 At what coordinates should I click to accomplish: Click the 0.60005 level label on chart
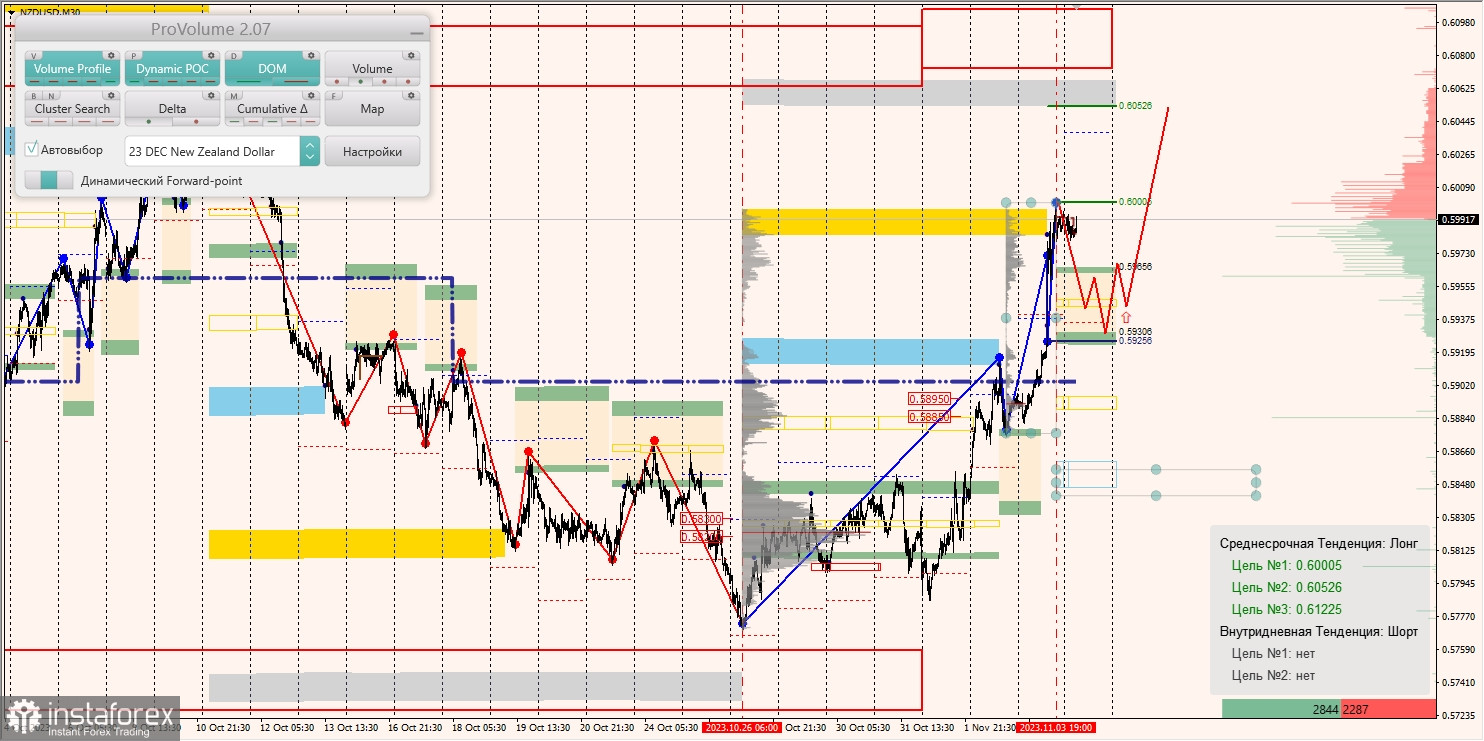point(1135,201)
